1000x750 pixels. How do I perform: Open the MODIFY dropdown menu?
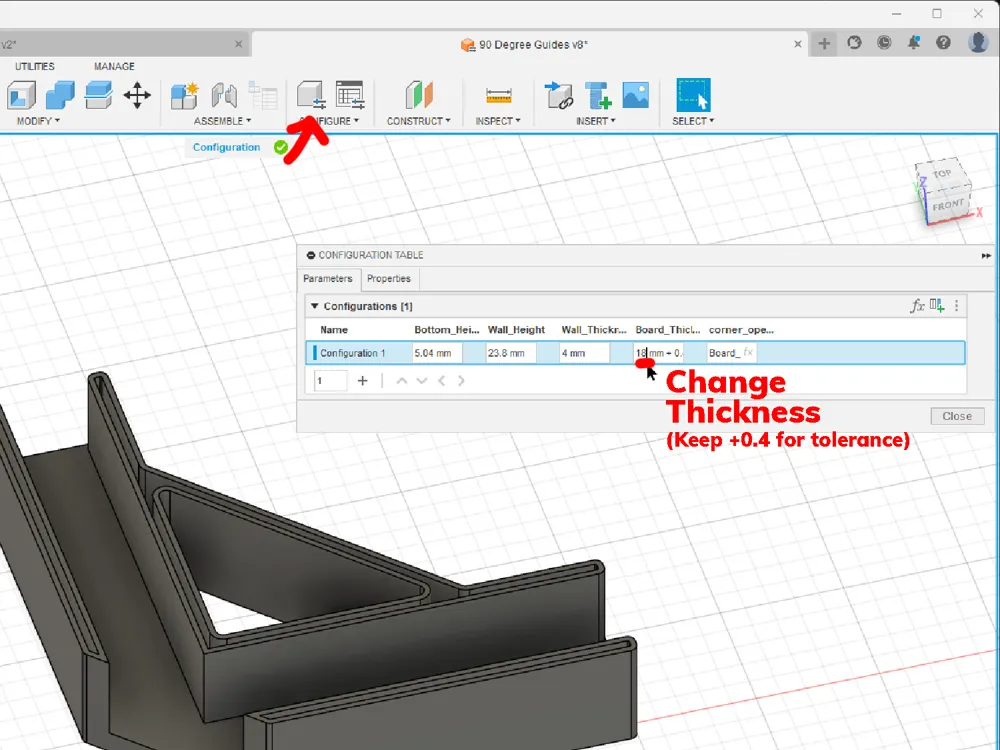pos(38,121)
